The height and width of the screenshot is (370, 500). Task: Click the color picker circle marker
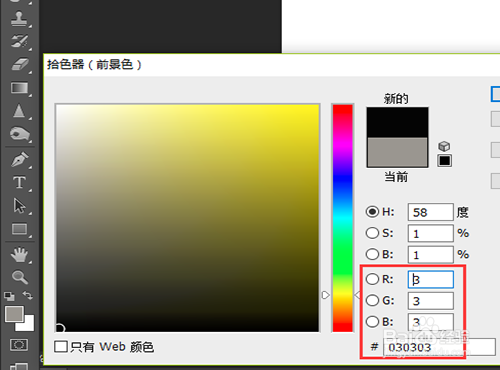[x=60, y=328]
